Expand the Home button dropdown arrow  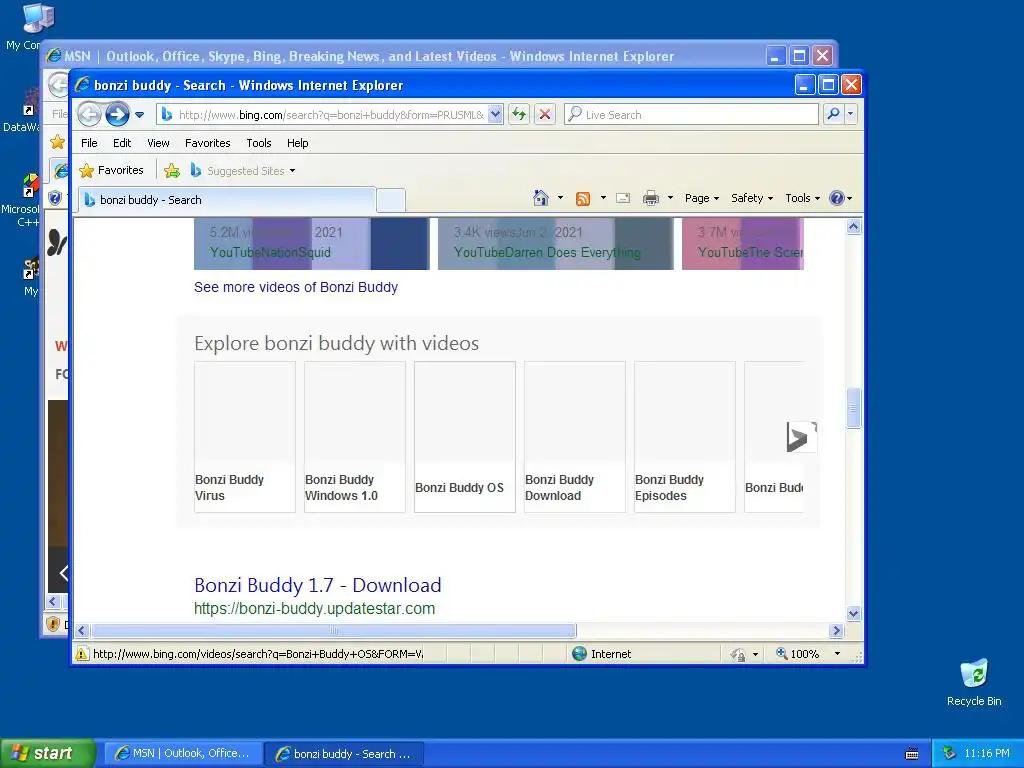click(560, 198)
